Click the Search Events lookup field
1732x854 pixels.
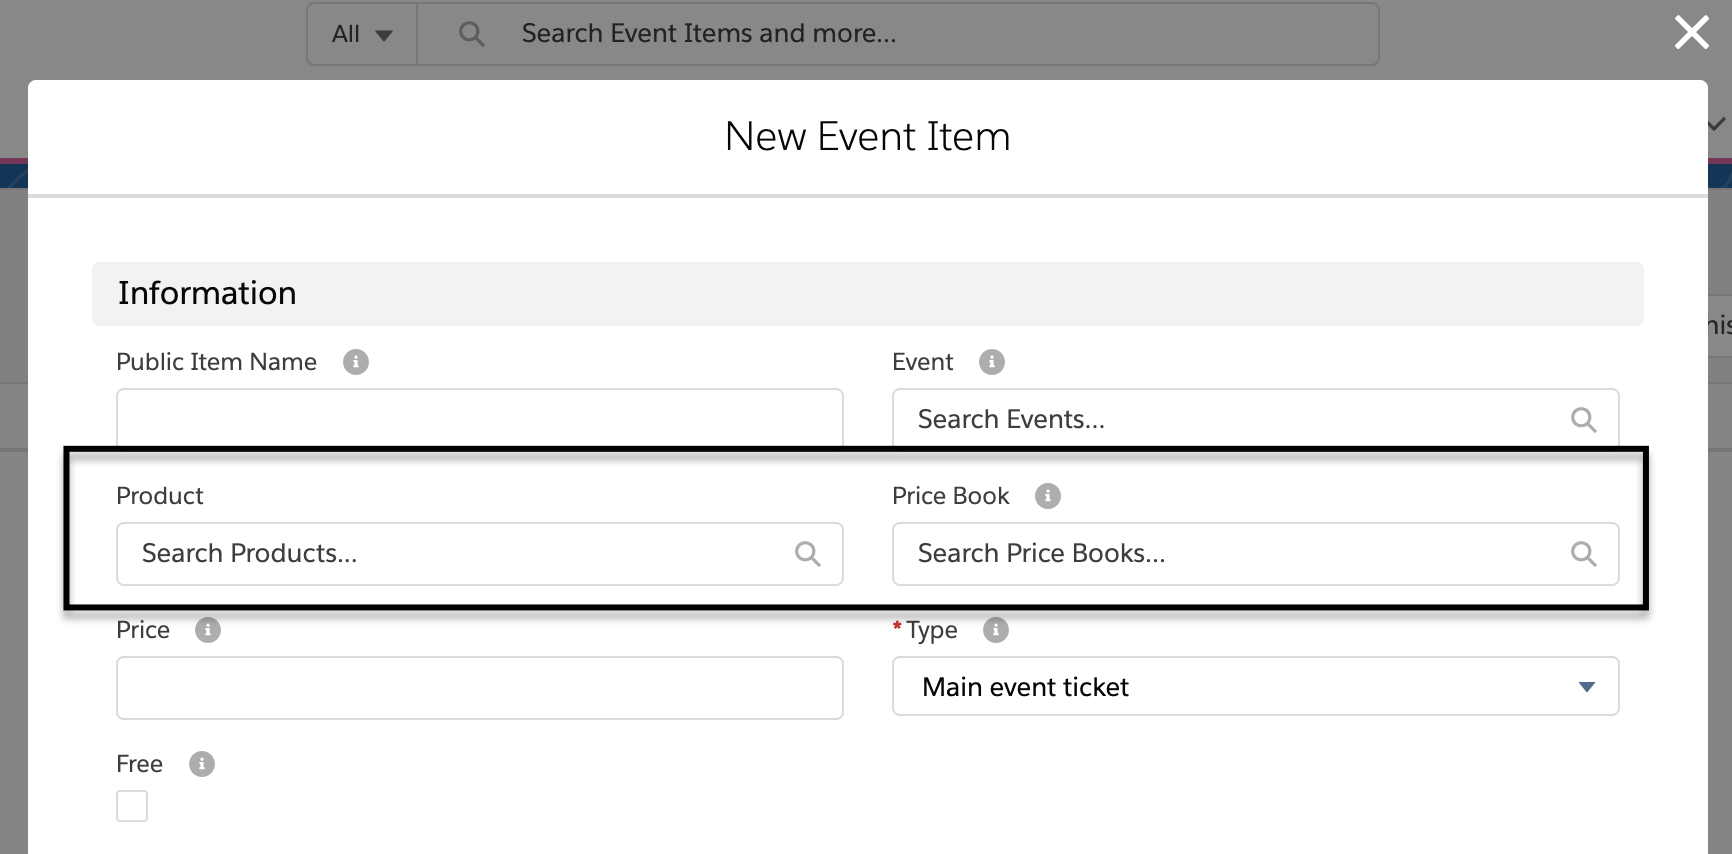click(1255, 418)
